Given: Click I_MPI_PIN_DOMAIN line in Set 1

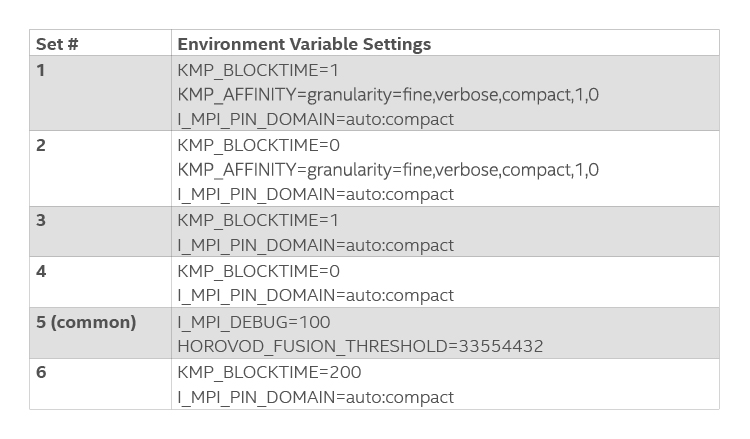Looking at the screenshot, I should click(x=315, y=119).
